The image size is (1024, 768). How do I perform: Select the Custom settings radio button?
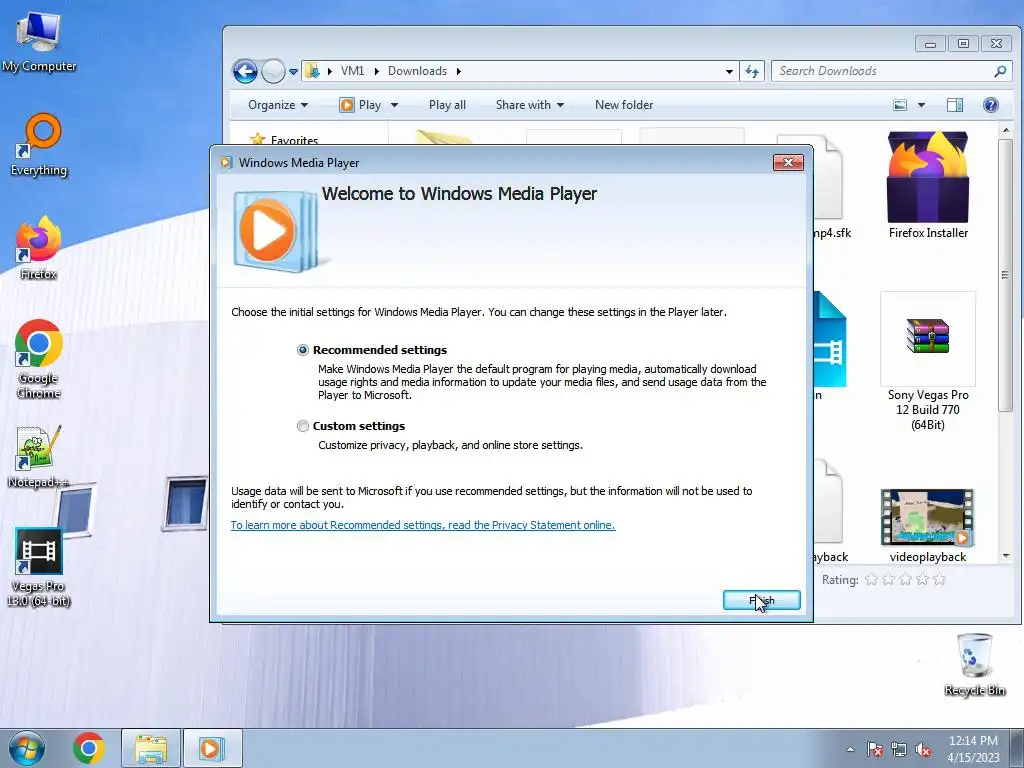[x=302, y=426]
